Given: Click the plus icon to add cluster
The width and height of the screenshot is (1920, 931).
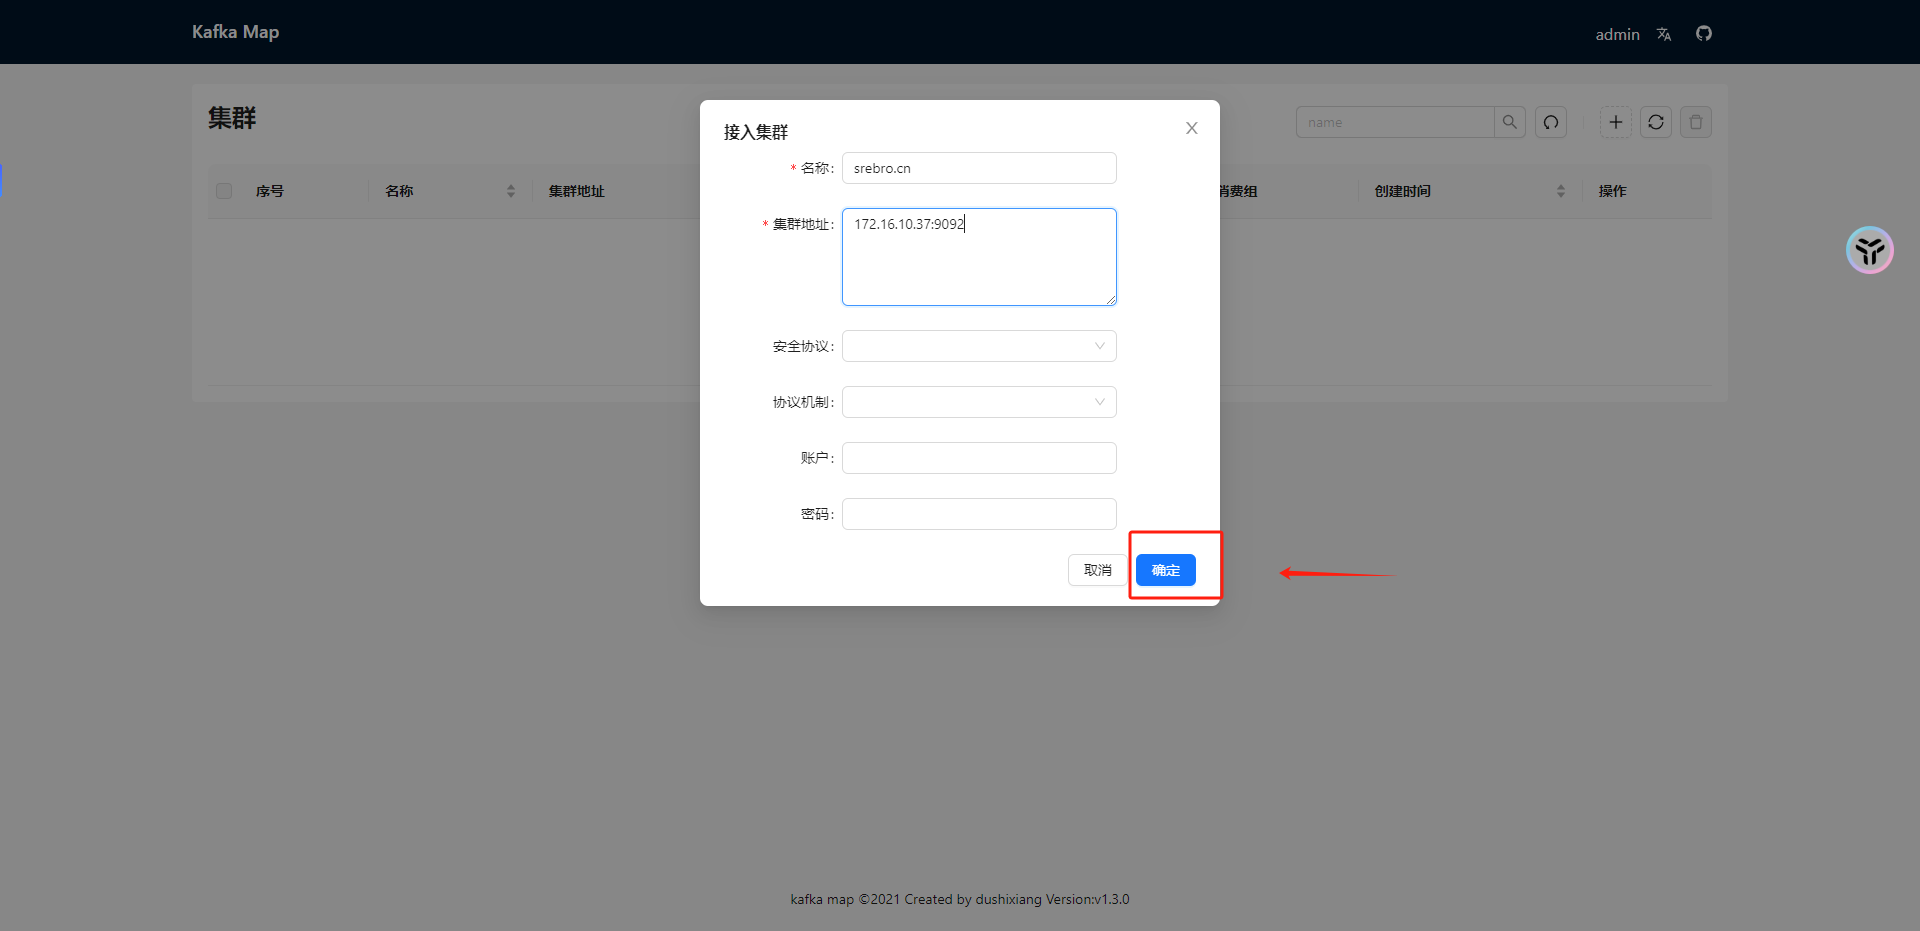Looking at the screenshot, I should coord(1616,122).
